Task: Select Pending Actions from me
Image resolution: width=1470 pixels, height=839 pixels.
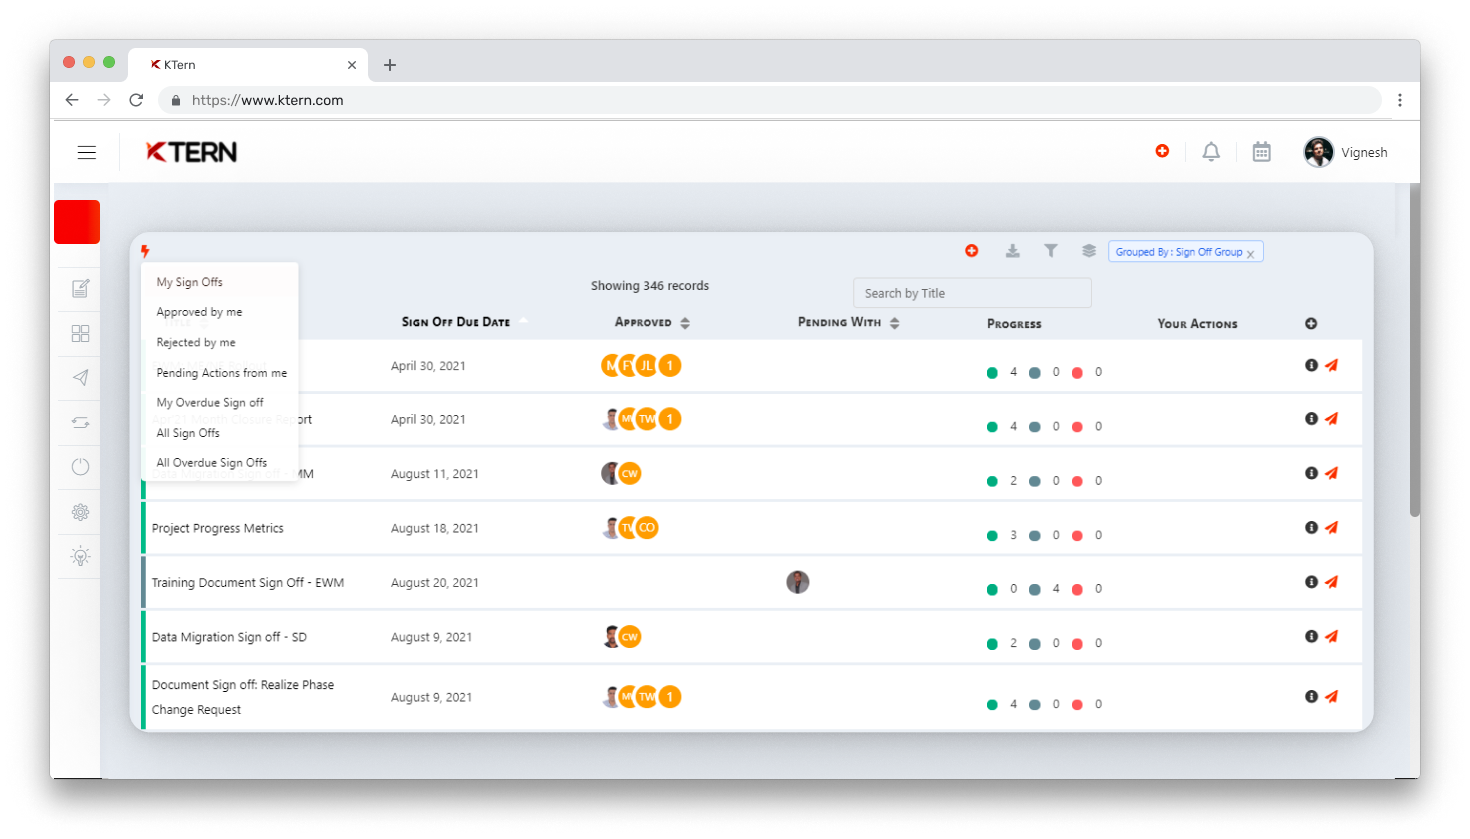Action: point(220,372)
